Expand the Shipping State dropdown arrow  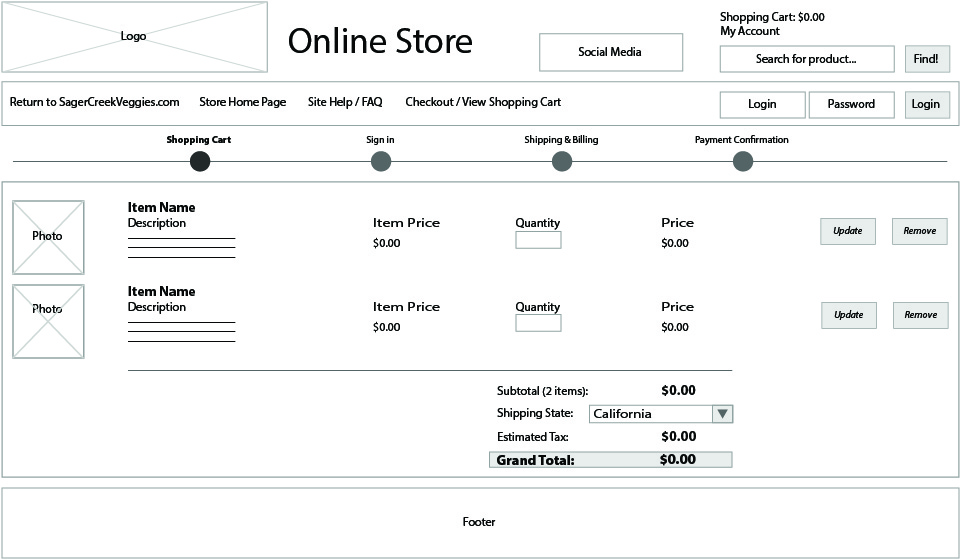point(723,414)
